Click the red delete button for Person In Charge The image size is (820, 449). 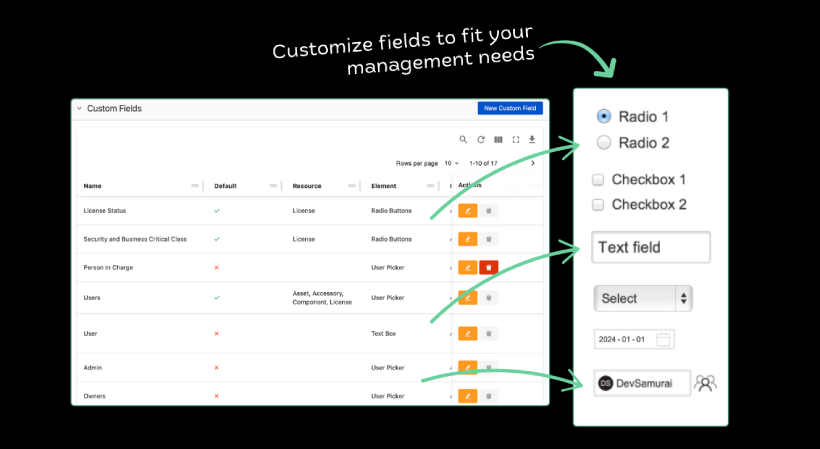(x=488, y=268)
